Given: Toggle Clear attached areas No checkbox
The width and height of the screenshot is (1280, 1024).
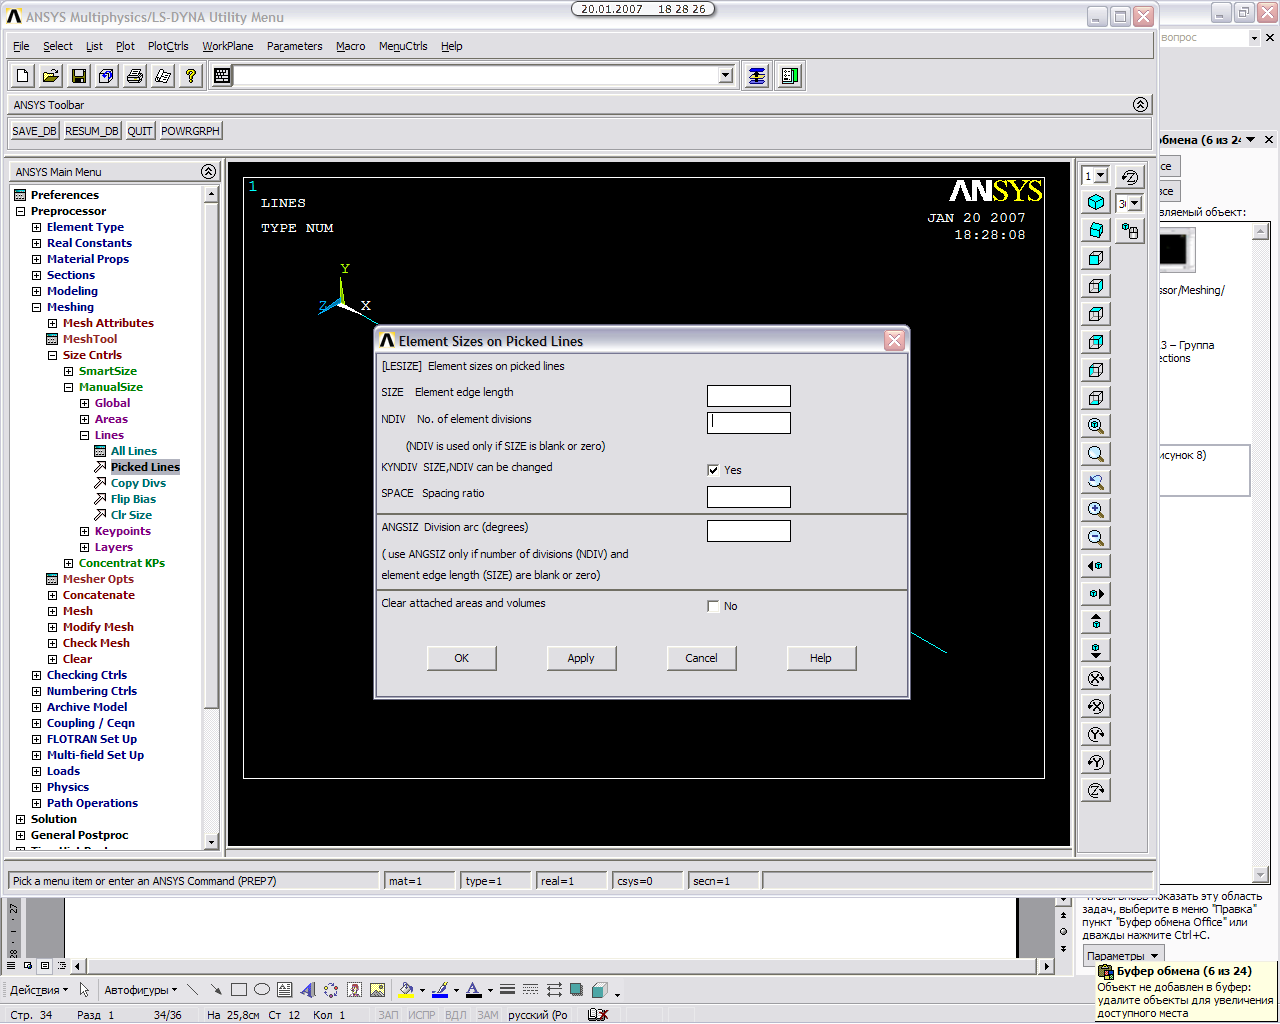Looking at the screenshot, I should click(713, 606).
